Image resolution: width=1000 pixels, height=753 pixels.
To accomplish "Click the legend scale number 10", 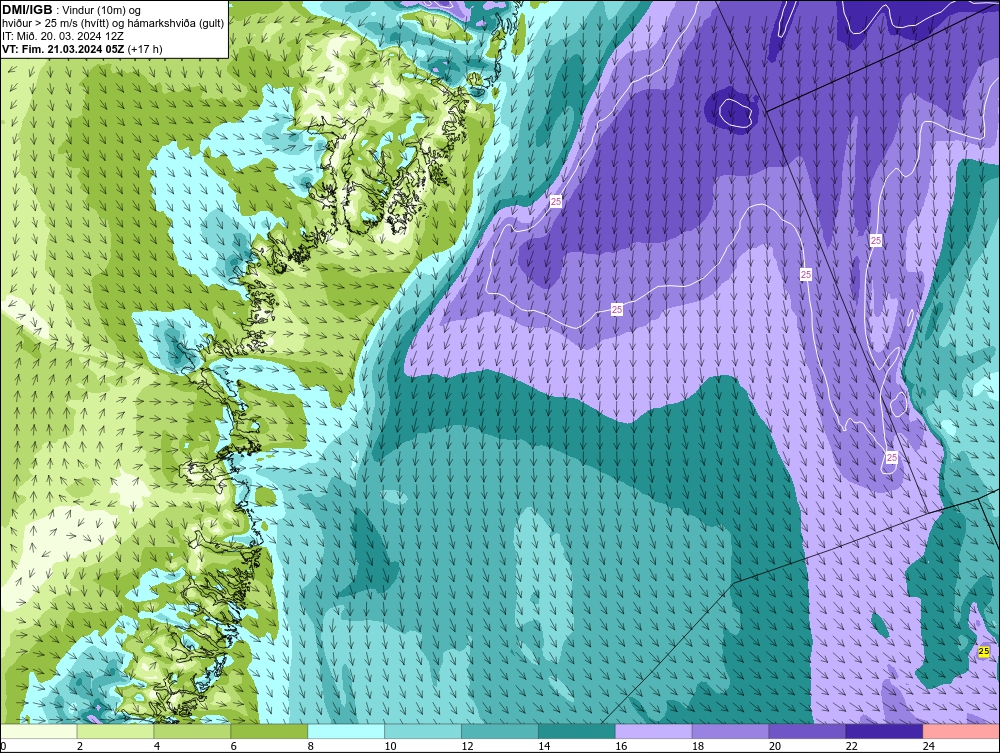I will click(x=390, y=746).
